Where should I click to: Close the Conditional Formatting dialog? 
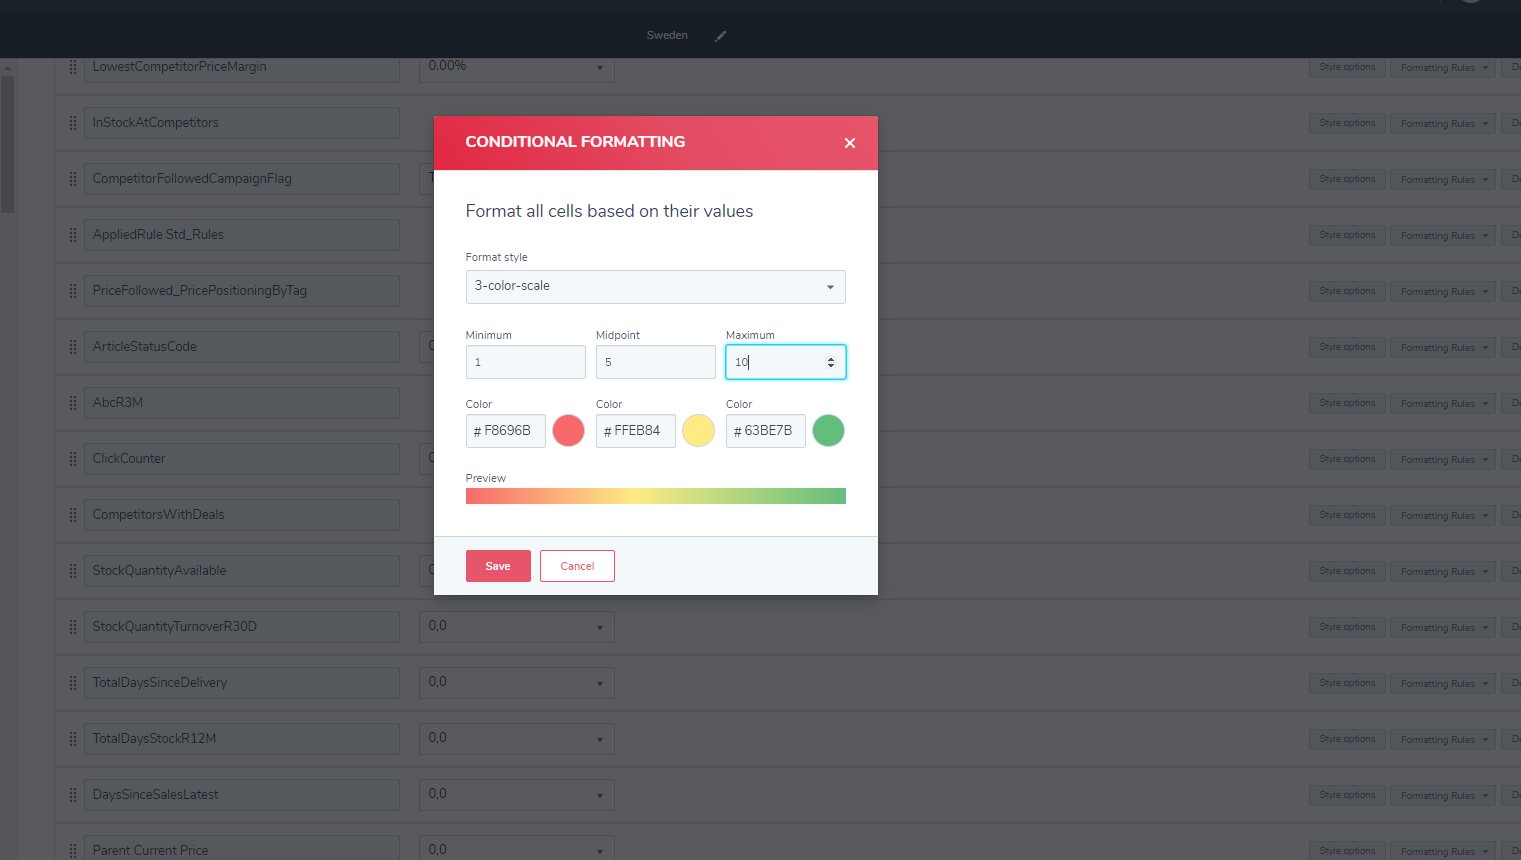click(x=849, y=143)
